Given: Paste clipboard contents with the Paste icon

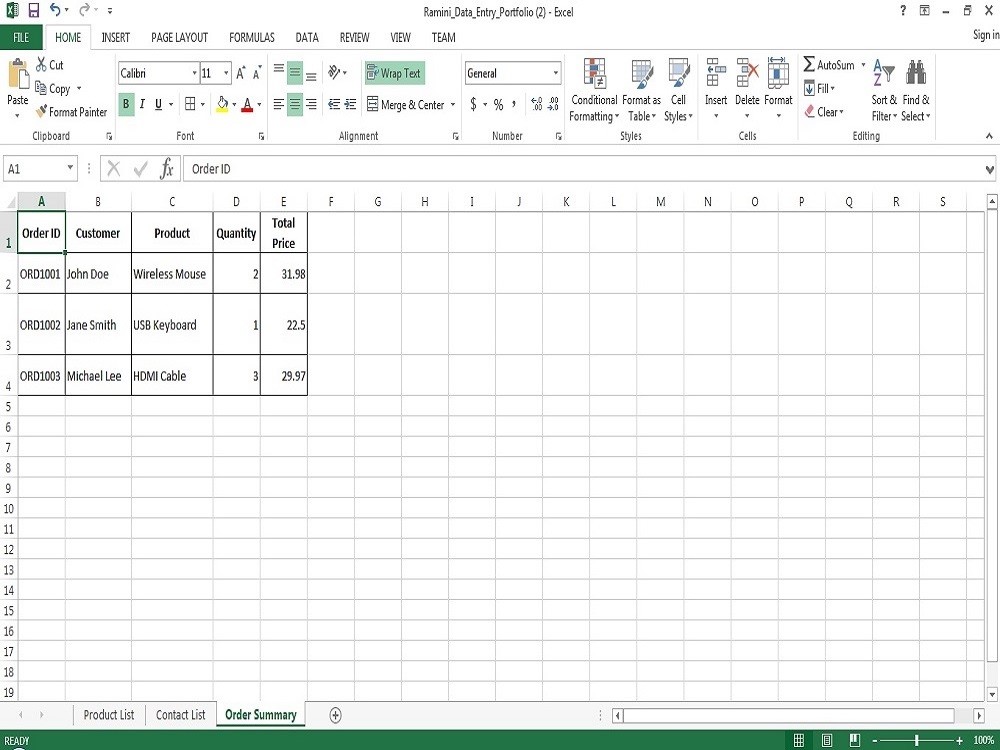Looking at the screenshot, I should [x=18, y=74].
